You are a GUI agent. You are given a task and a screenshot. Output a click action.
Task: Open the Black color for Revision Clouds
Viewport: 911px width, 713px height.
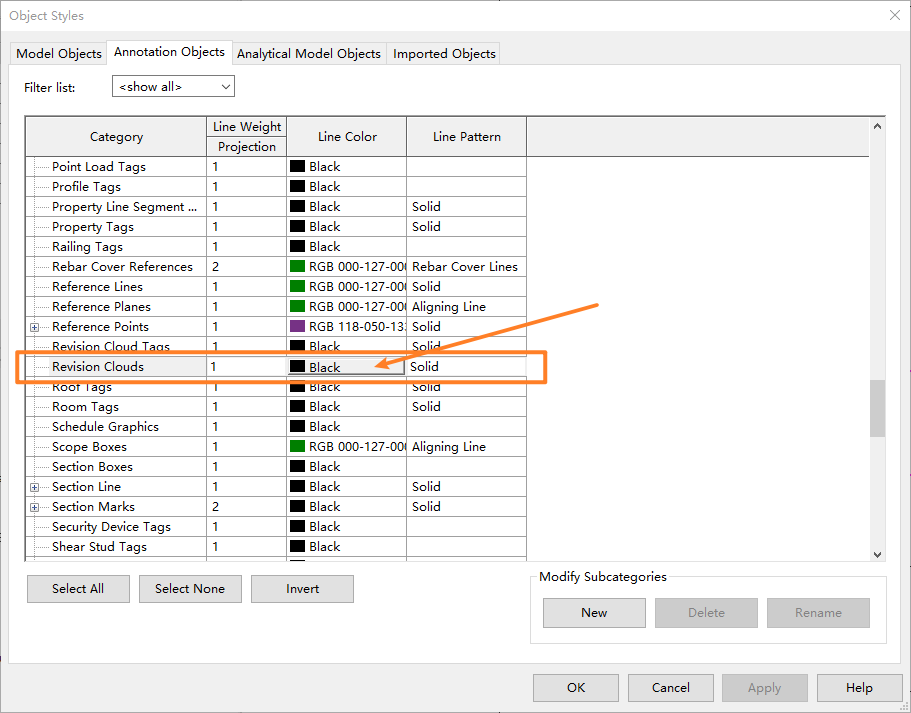tap(295, 366)
